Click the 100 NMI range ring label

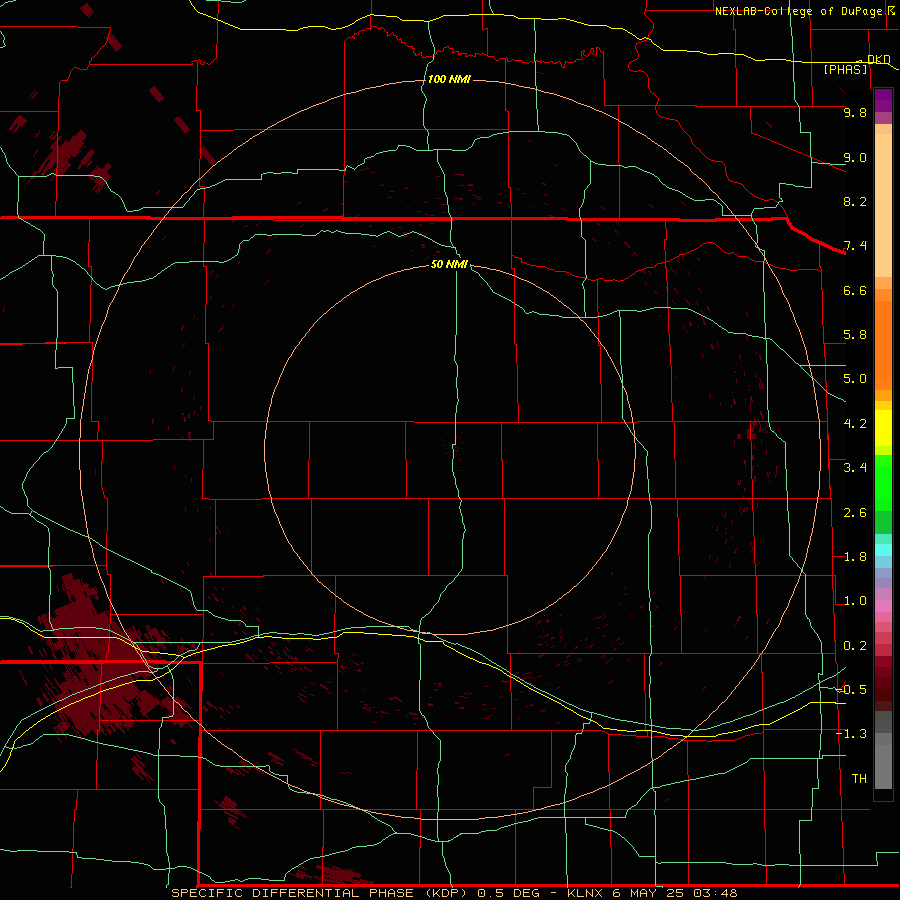click(x=449, y=79)
